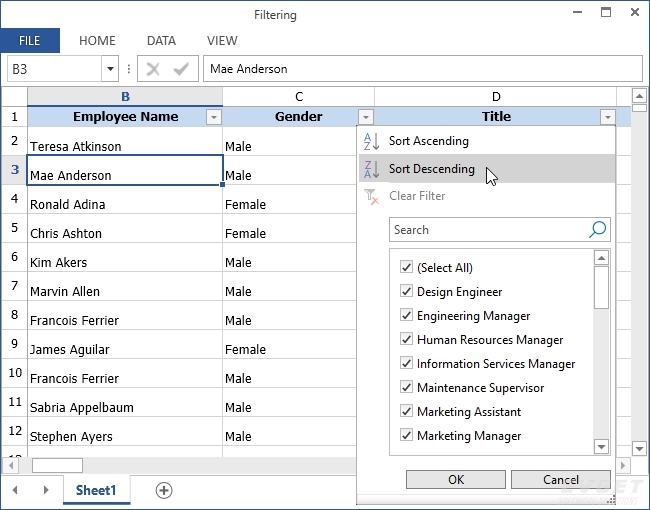Open the FILE tab

click(29, 41)
